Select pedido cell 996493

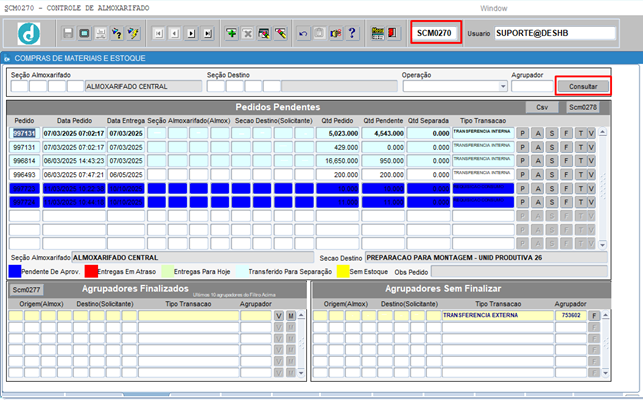point(25,175)
